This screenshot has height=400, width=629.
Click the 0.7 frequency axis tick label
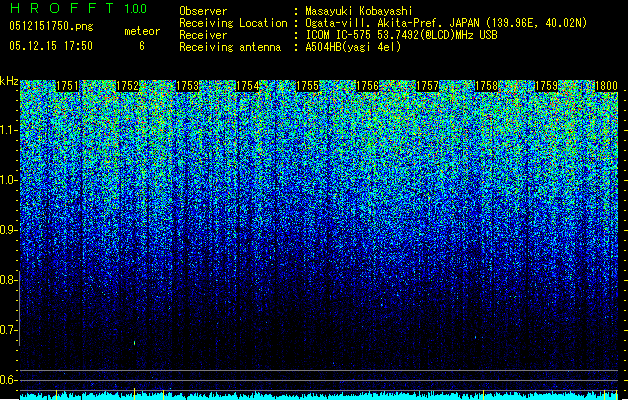click(7, 330)
